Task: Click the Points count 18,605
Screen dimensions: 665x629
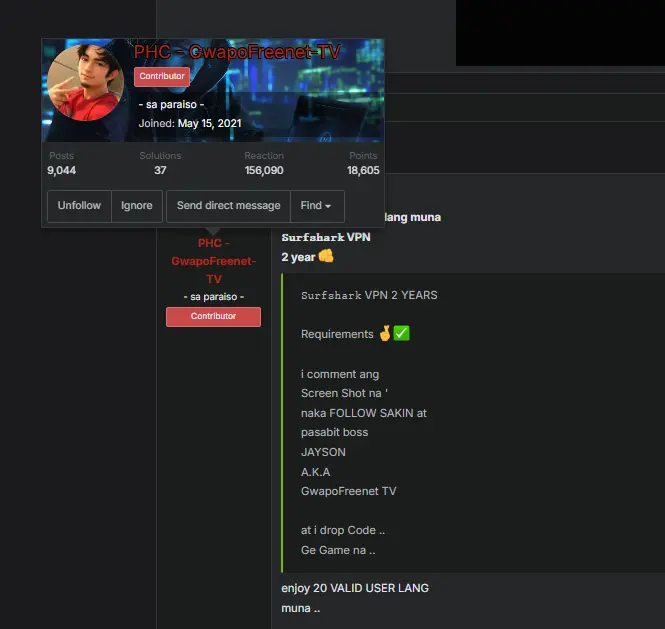Action: (x=363, y=171)
